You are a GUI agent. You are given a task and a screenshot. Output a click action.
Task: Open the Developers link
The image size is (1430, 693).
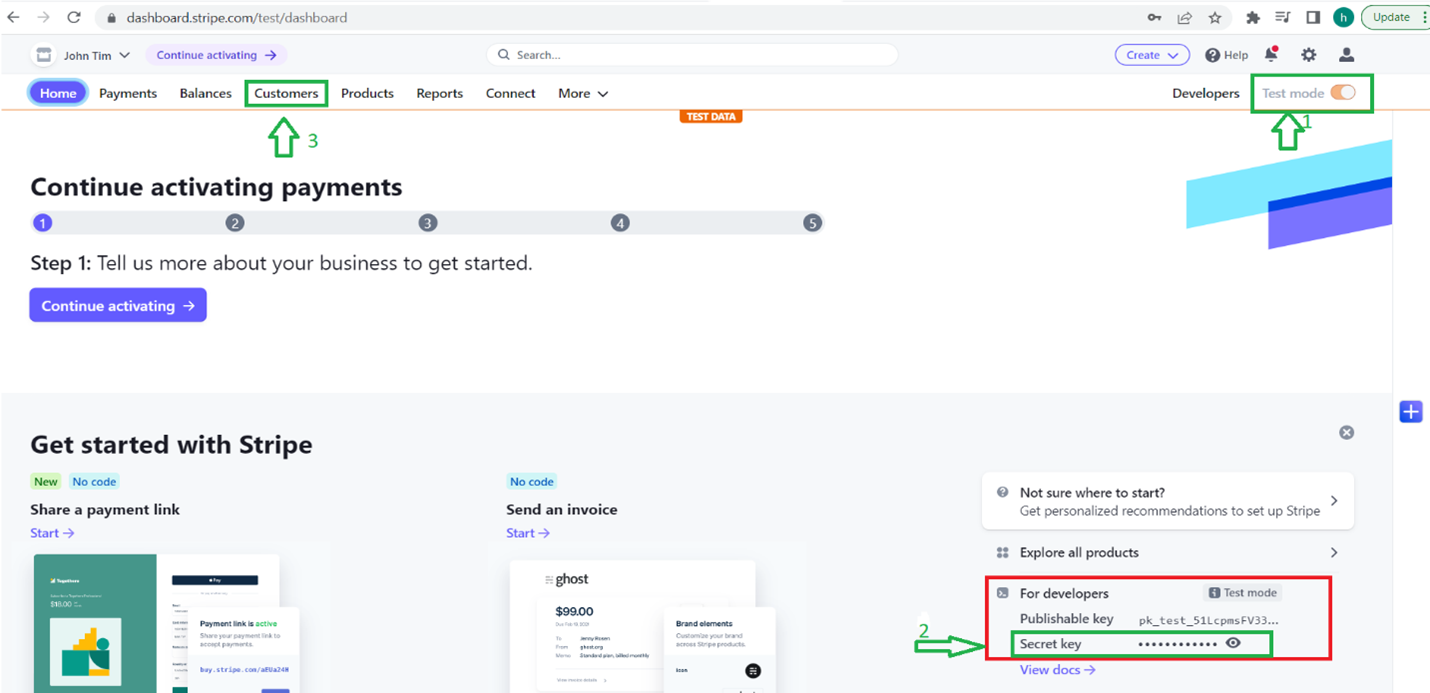(1205, 93)
